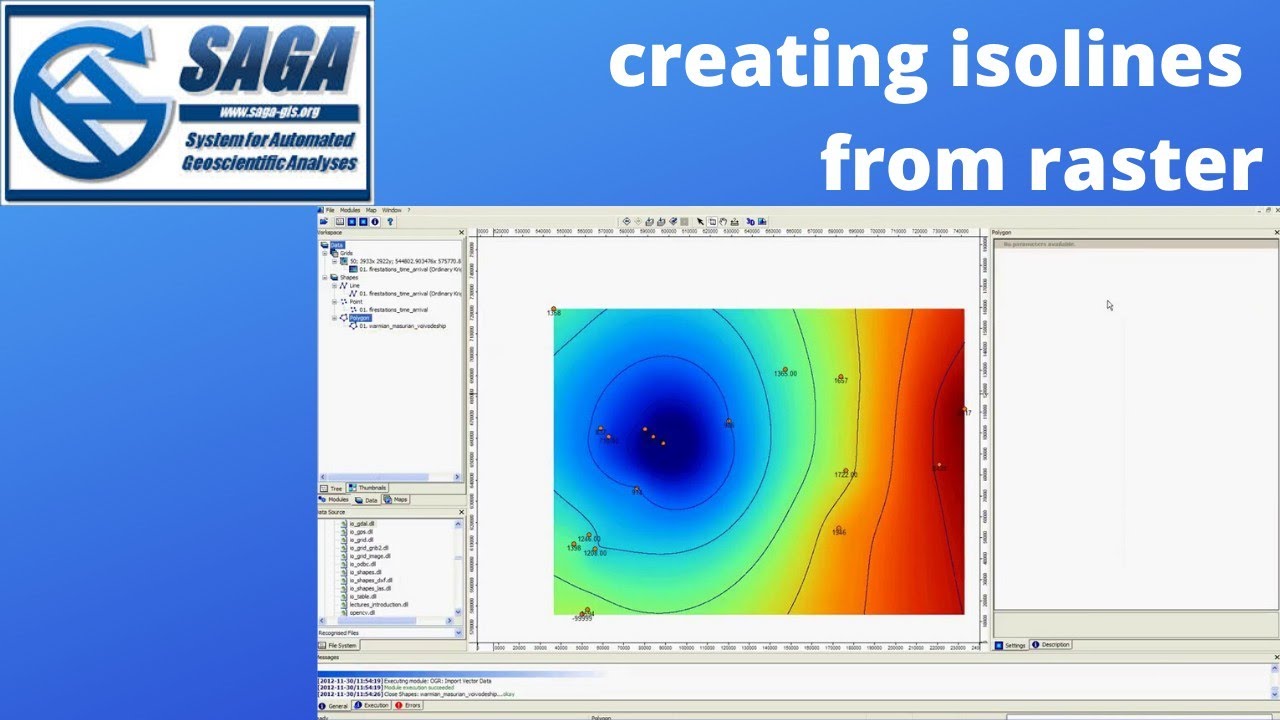Collapse the Line tree node
This screenshot has height=720, width=1280.
(334, 286)
